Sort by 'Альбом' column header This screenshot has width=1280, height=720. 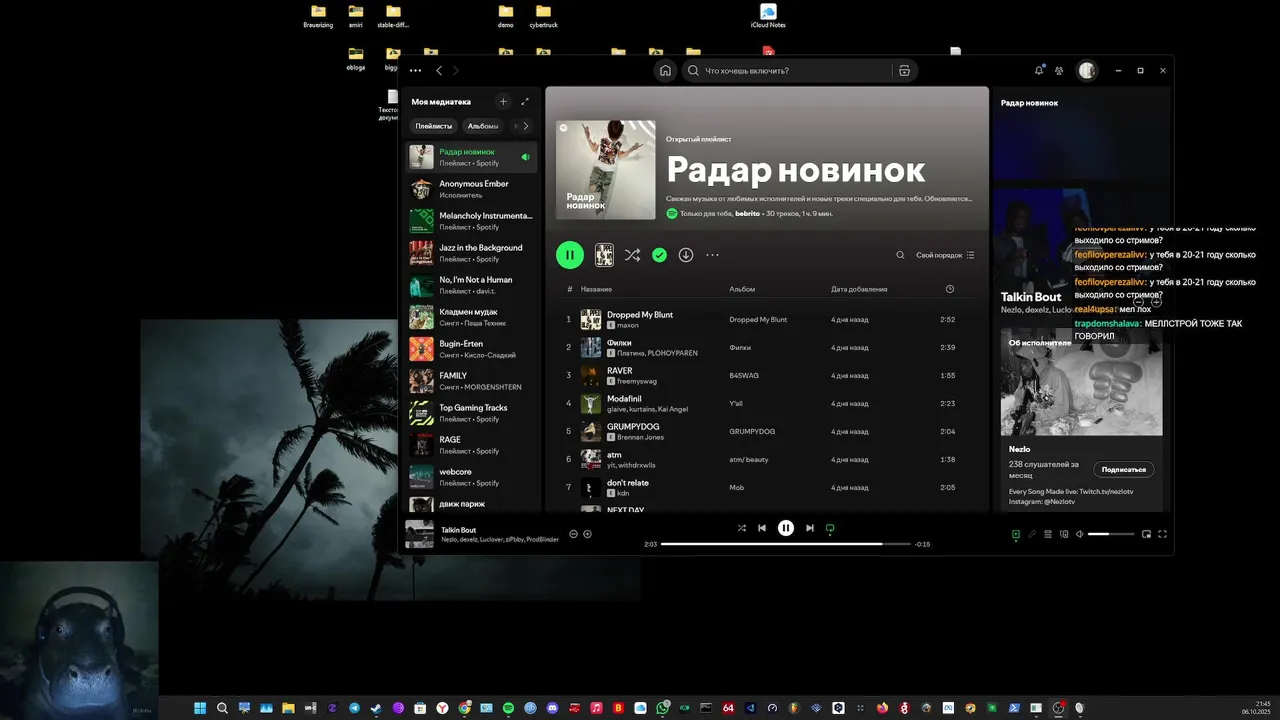tap(742, 289)
